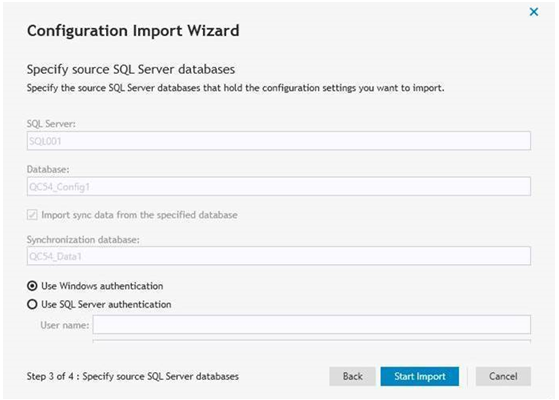Viewport: 559px width, 400px height.
Task: Cancel the import wizard
Action: click(x=503, y=376)
